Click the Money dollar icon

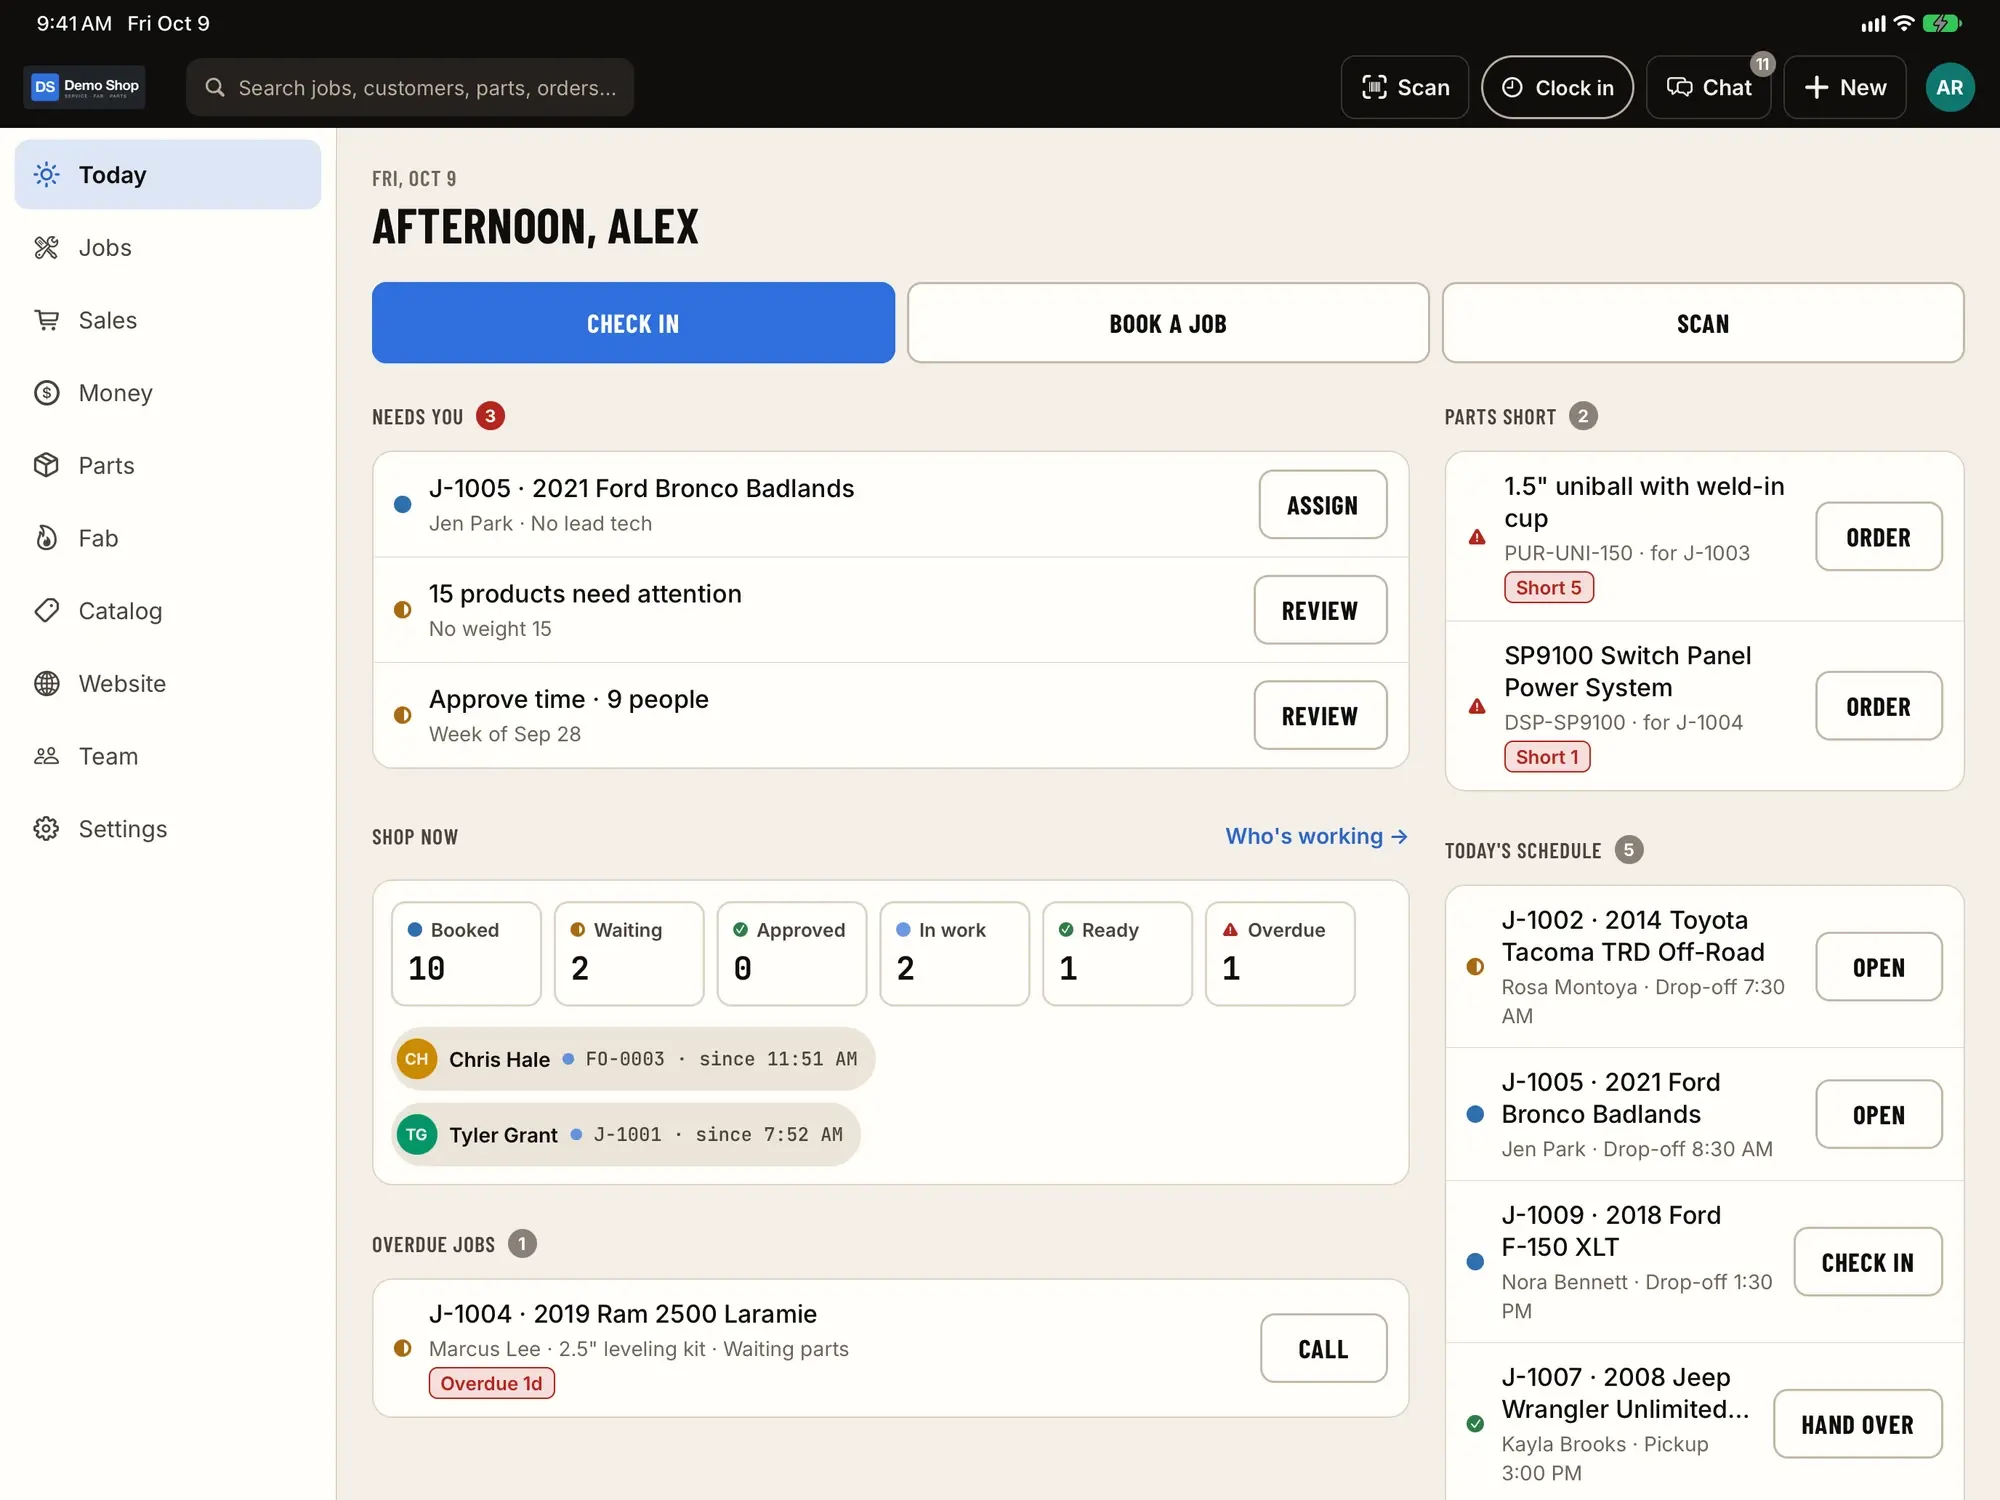pos(46,393)
